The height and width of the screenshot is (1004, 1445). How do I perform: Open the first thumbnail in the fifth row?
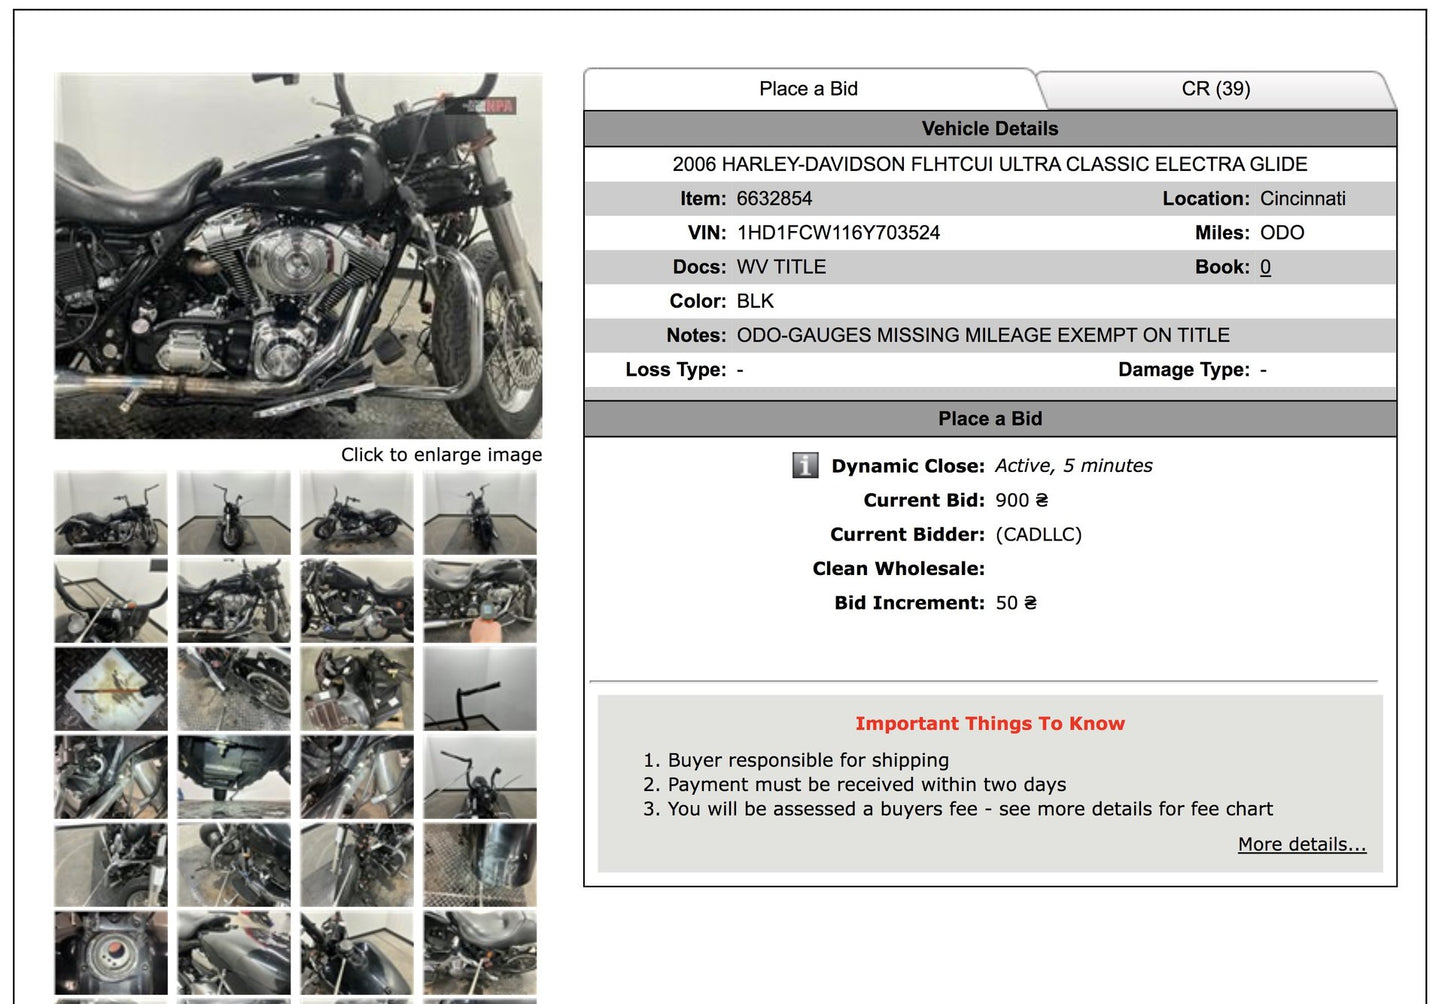111,864
